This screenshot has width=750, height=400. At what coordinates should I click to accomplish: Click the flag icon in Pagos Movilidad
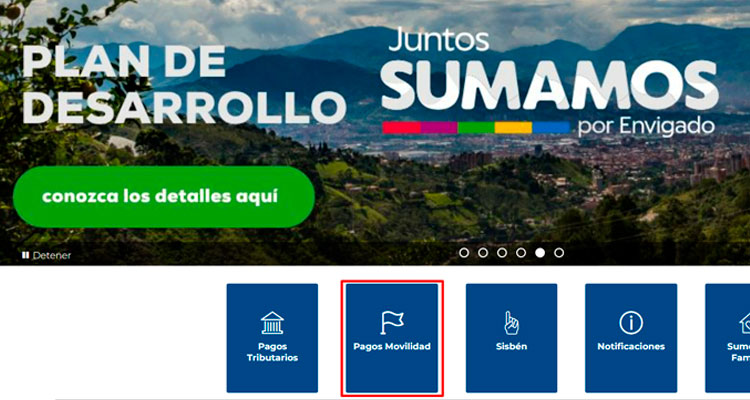(x=392, y=322)
